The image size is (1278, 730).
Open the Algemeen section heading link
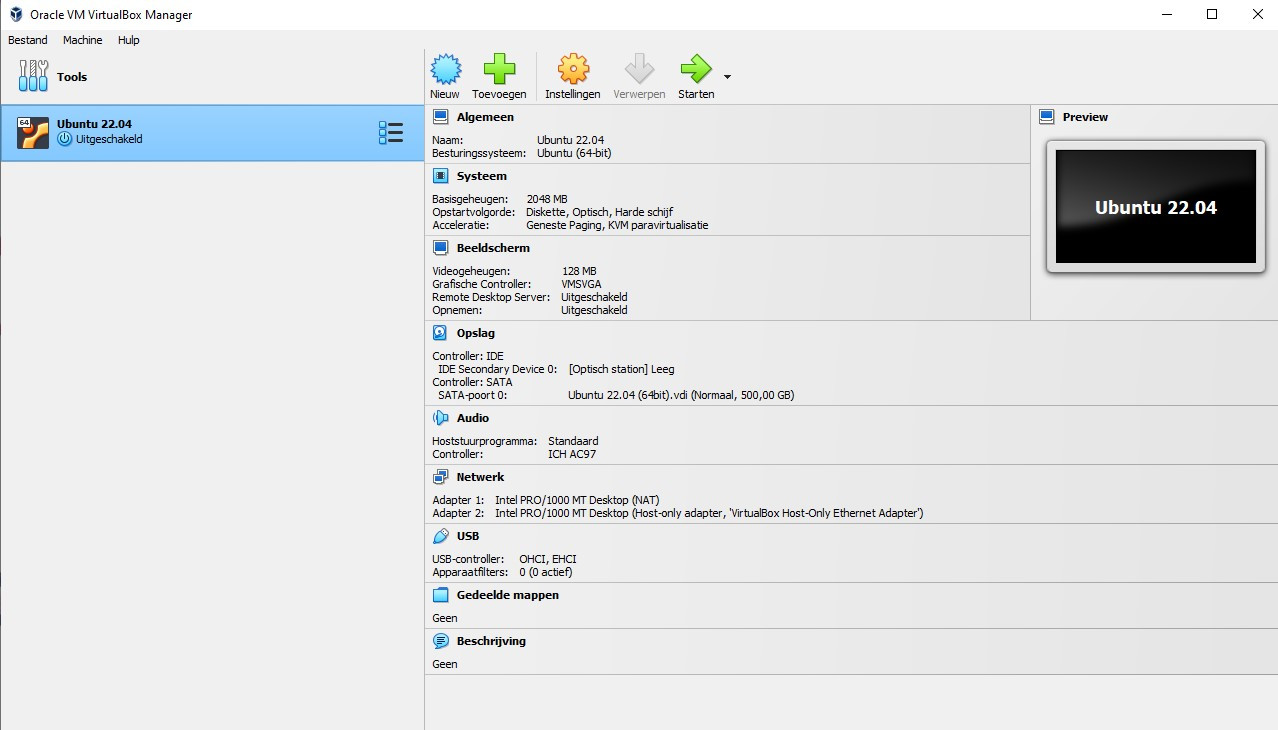coord(485,117)
